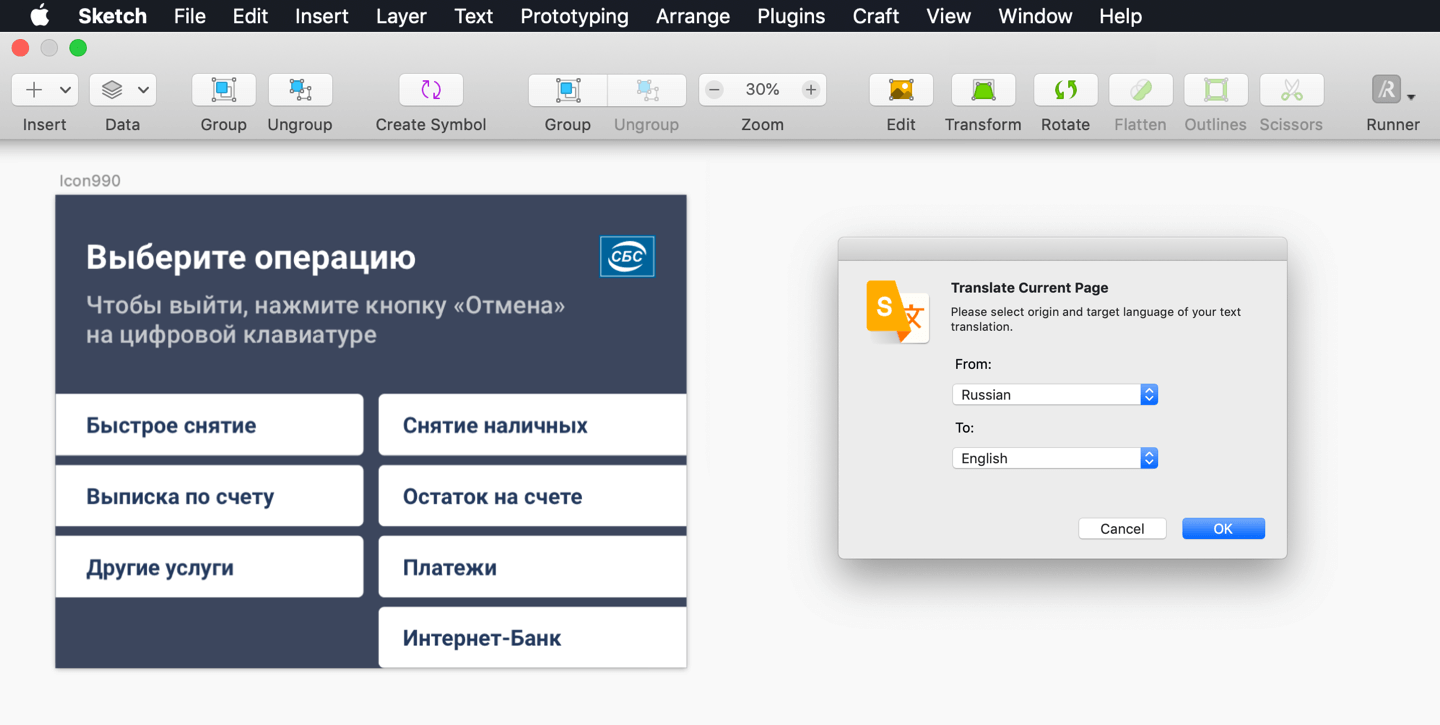Open the Edit tool in toolbar
Viewport: 1440px width, 725px height.
[900, 90]
